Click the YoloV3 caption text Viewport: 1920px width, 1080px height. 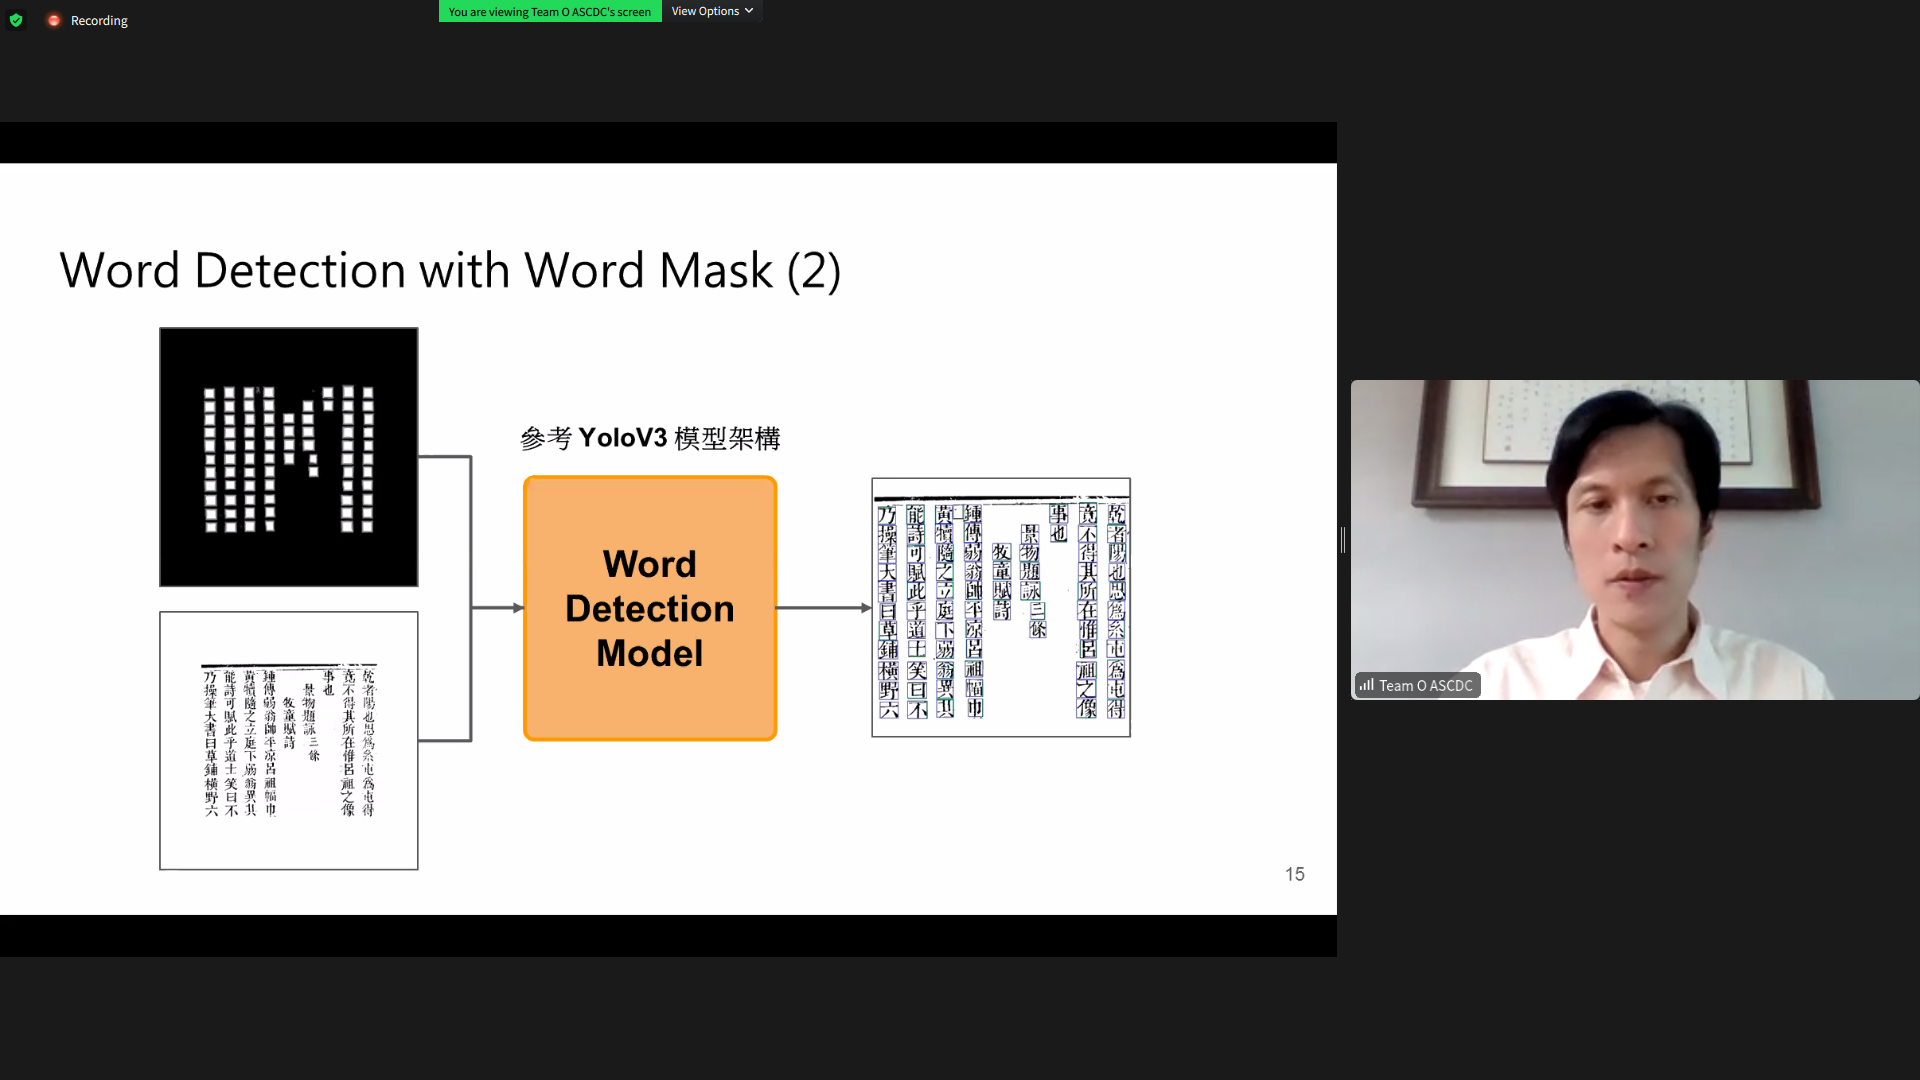(x=650, y=438)
